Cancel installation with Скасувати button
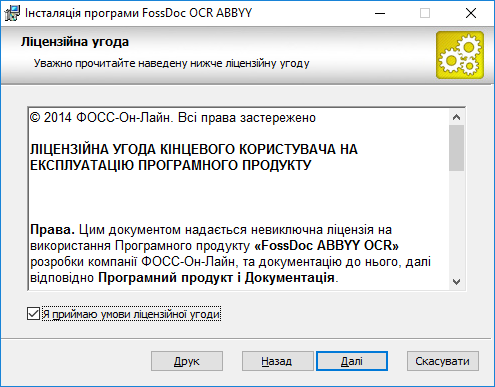This screenshot has width=495, height=387. point(443,361)
